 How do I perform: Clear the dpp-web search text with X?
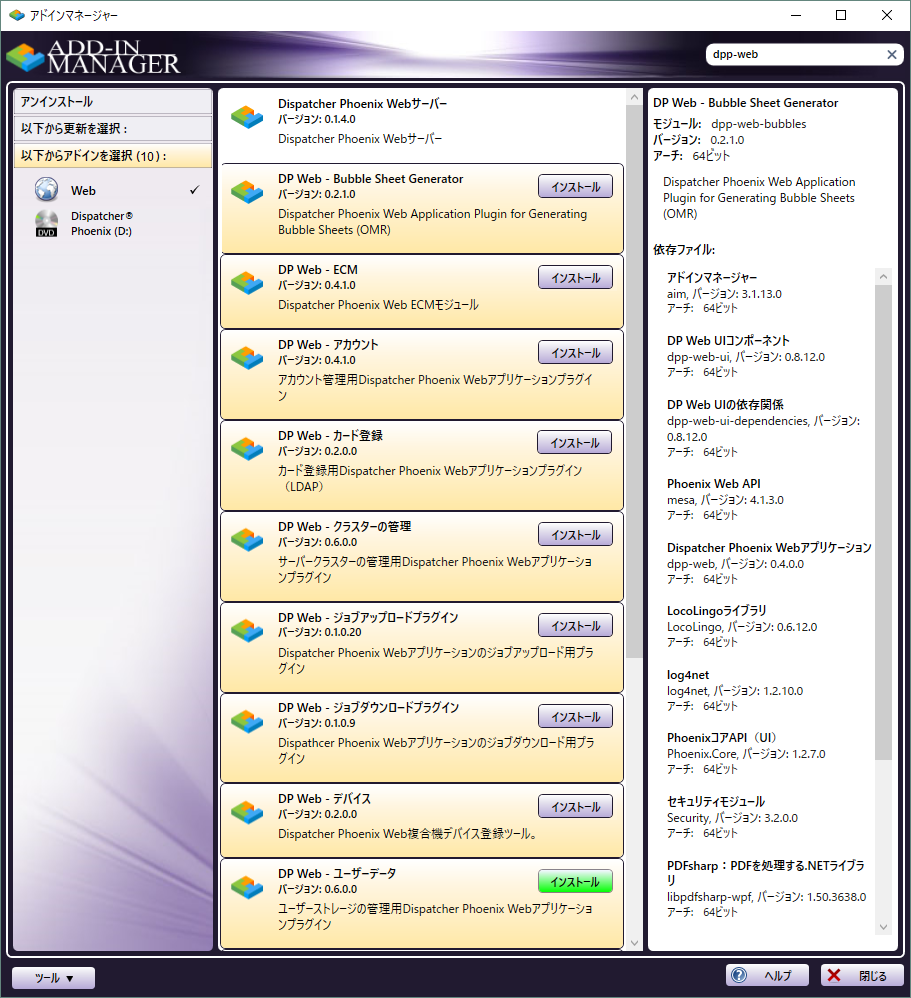tap(892, 55)
